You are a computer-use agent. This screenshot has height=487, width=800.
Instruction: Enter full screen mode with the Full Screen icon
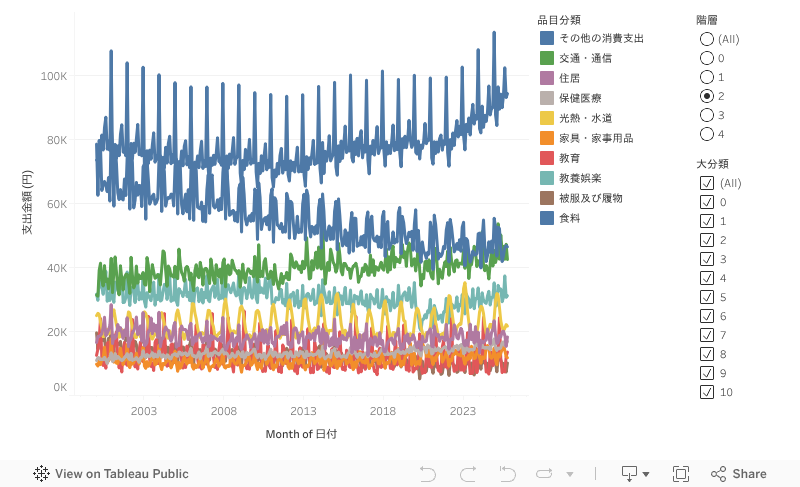pyautogui.click(x=681, y=474)
